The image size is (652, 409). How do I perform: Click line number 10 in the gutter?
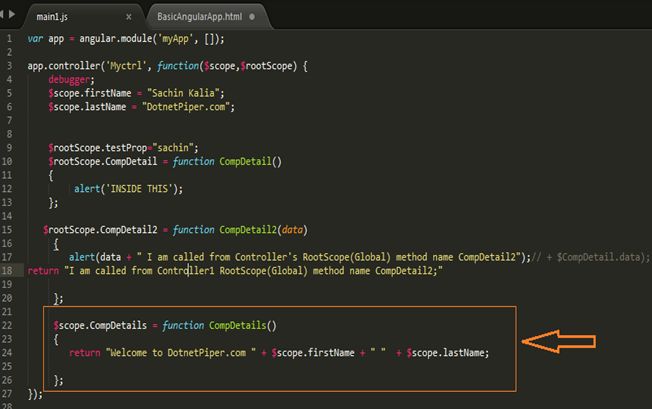click(7, 161)
